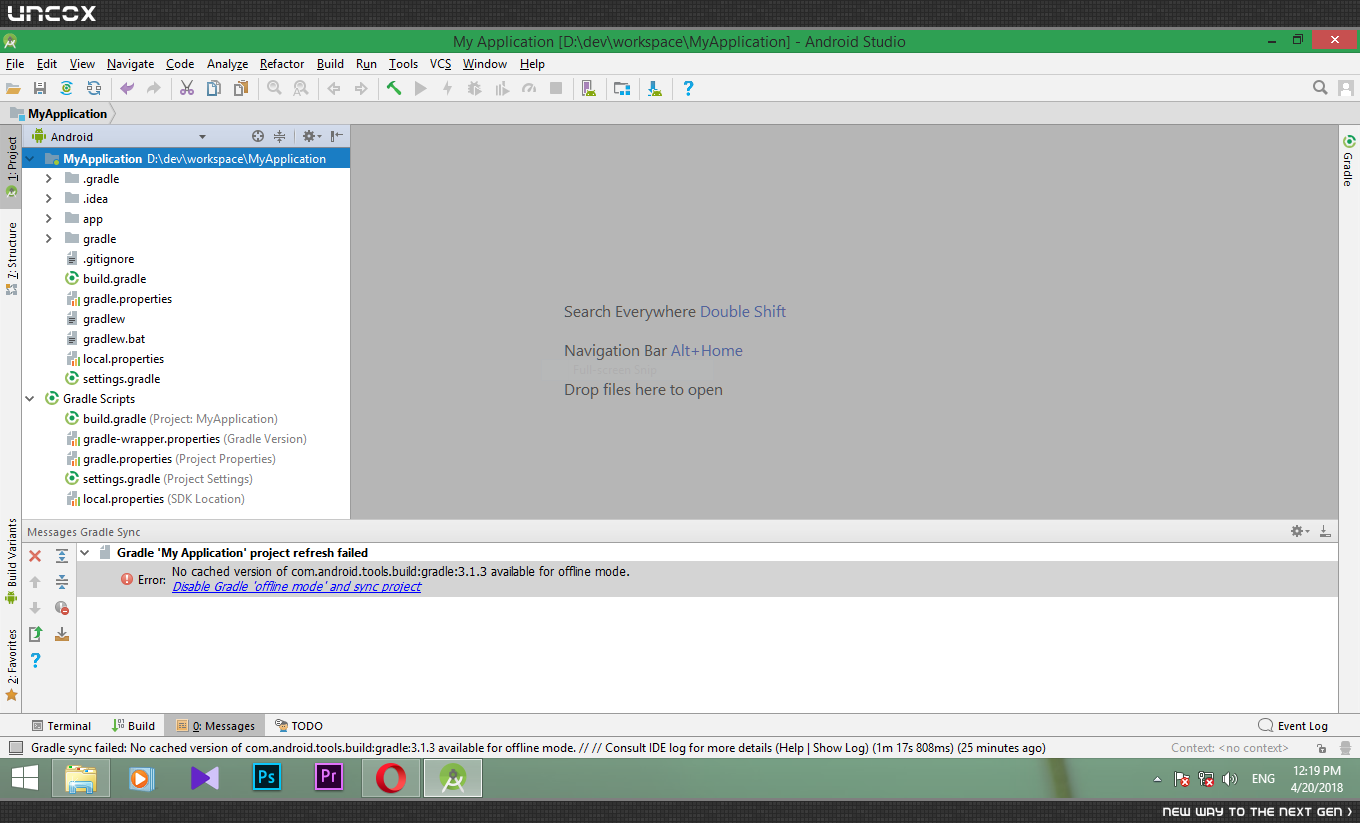Click the Copy icon in the toolbar

(x=214, y=89)
